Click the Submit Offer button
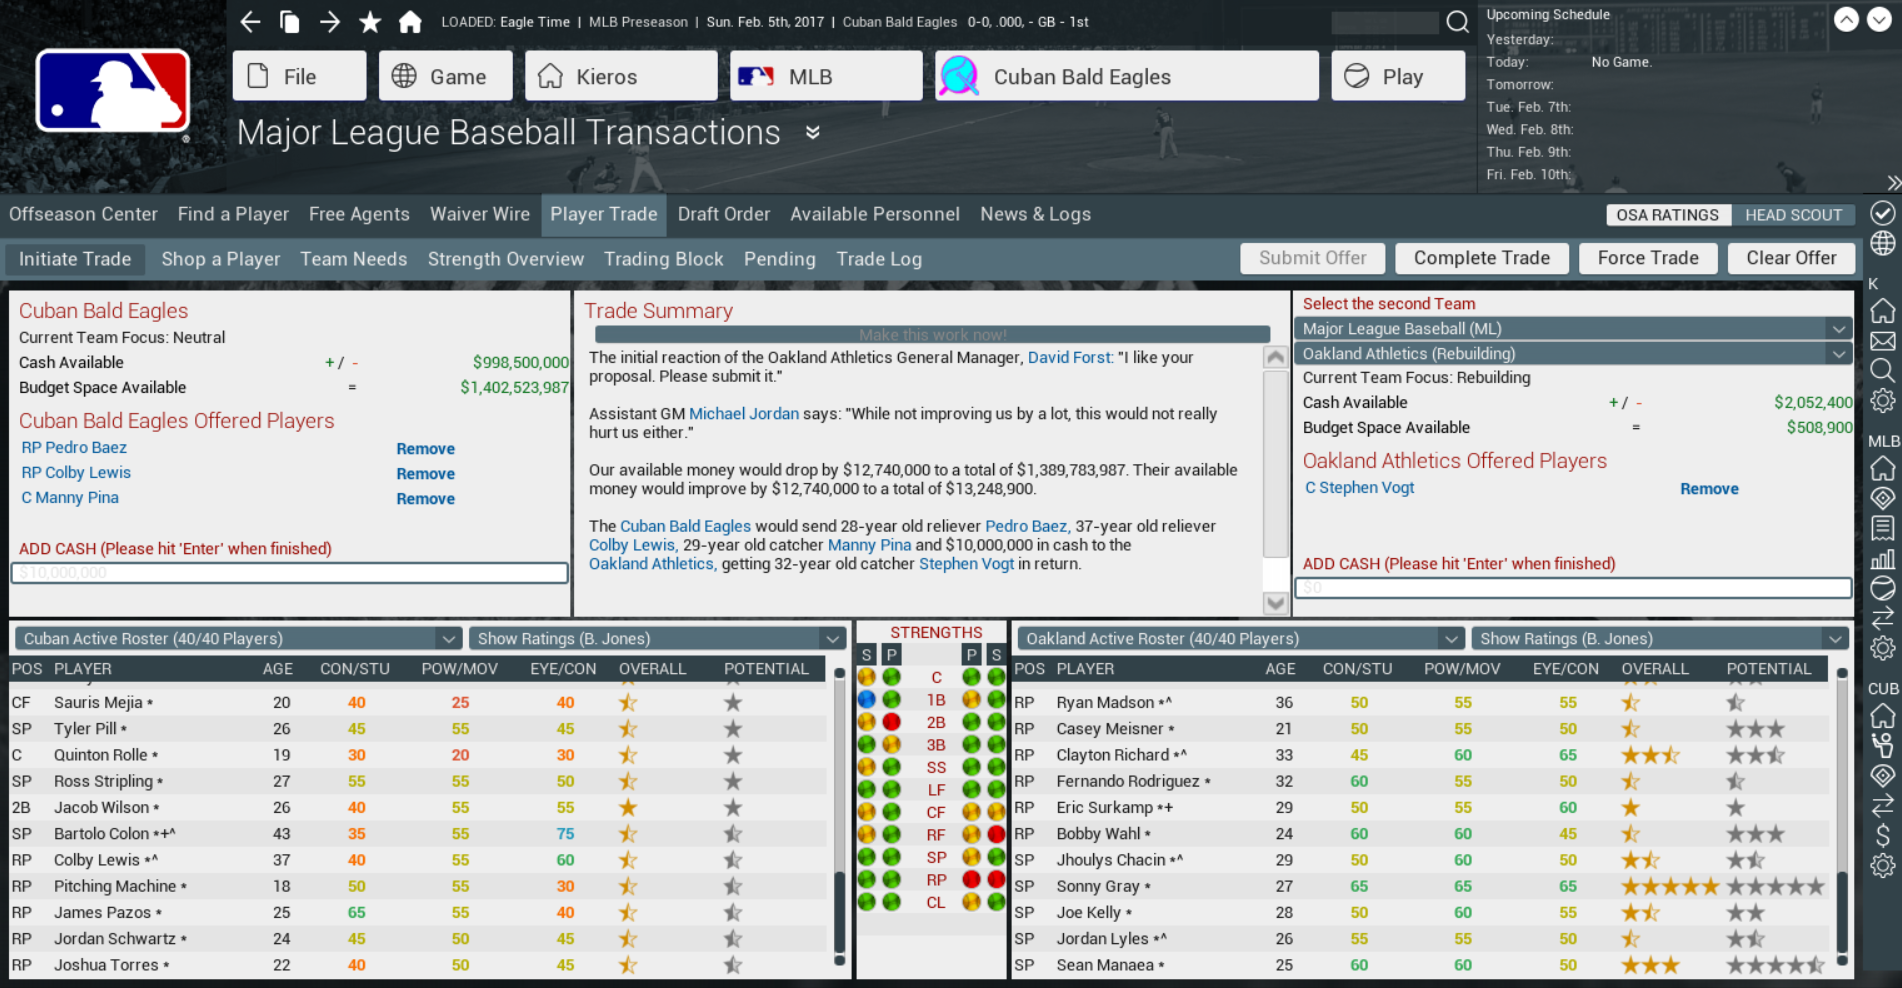This screenshot has width=1902, height=988. click(x=1313, y=258)
